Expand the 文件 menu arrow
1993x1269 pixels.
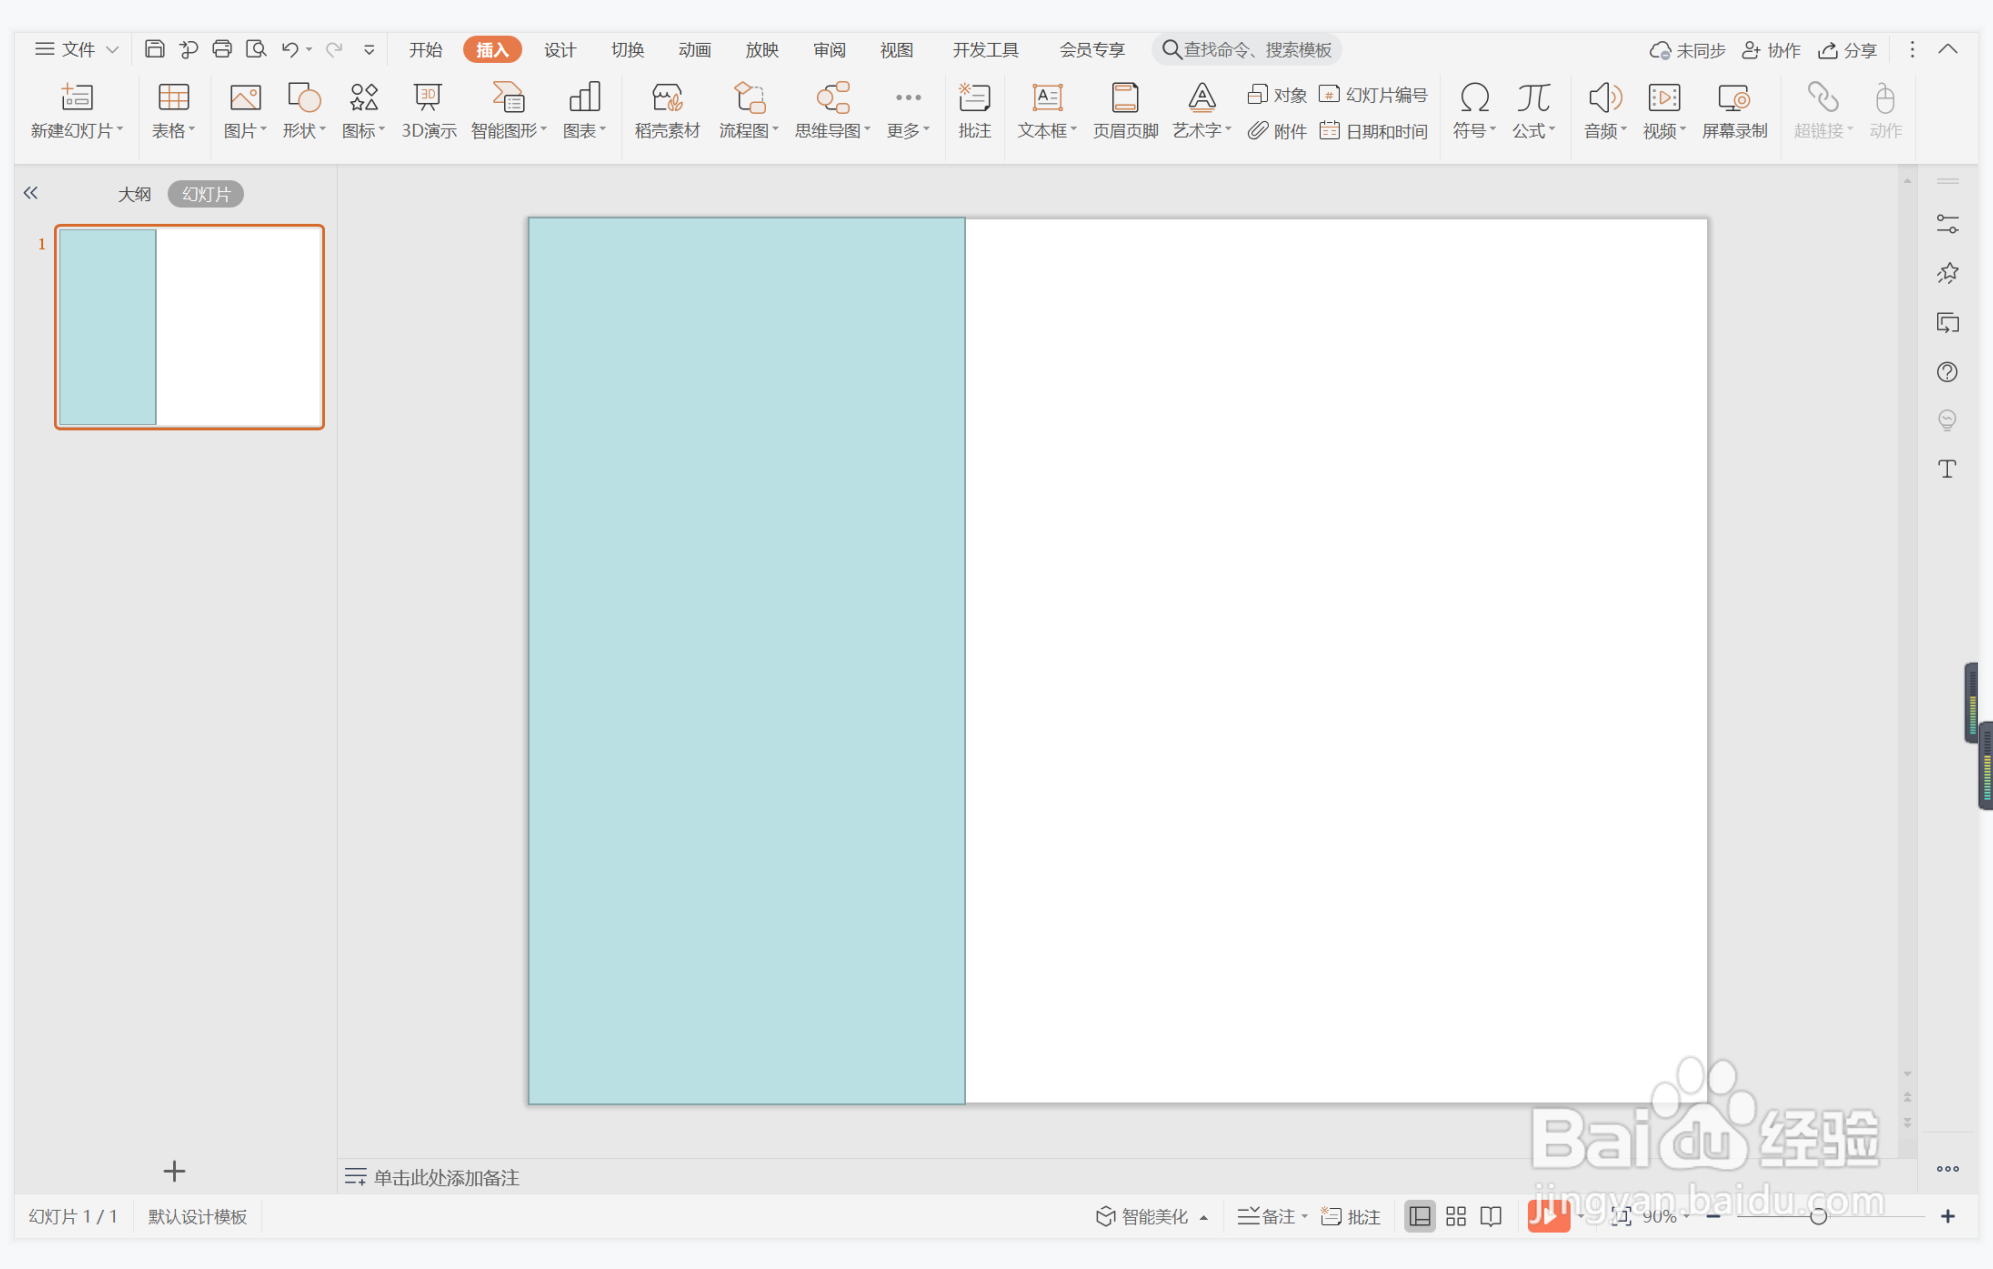113,49
